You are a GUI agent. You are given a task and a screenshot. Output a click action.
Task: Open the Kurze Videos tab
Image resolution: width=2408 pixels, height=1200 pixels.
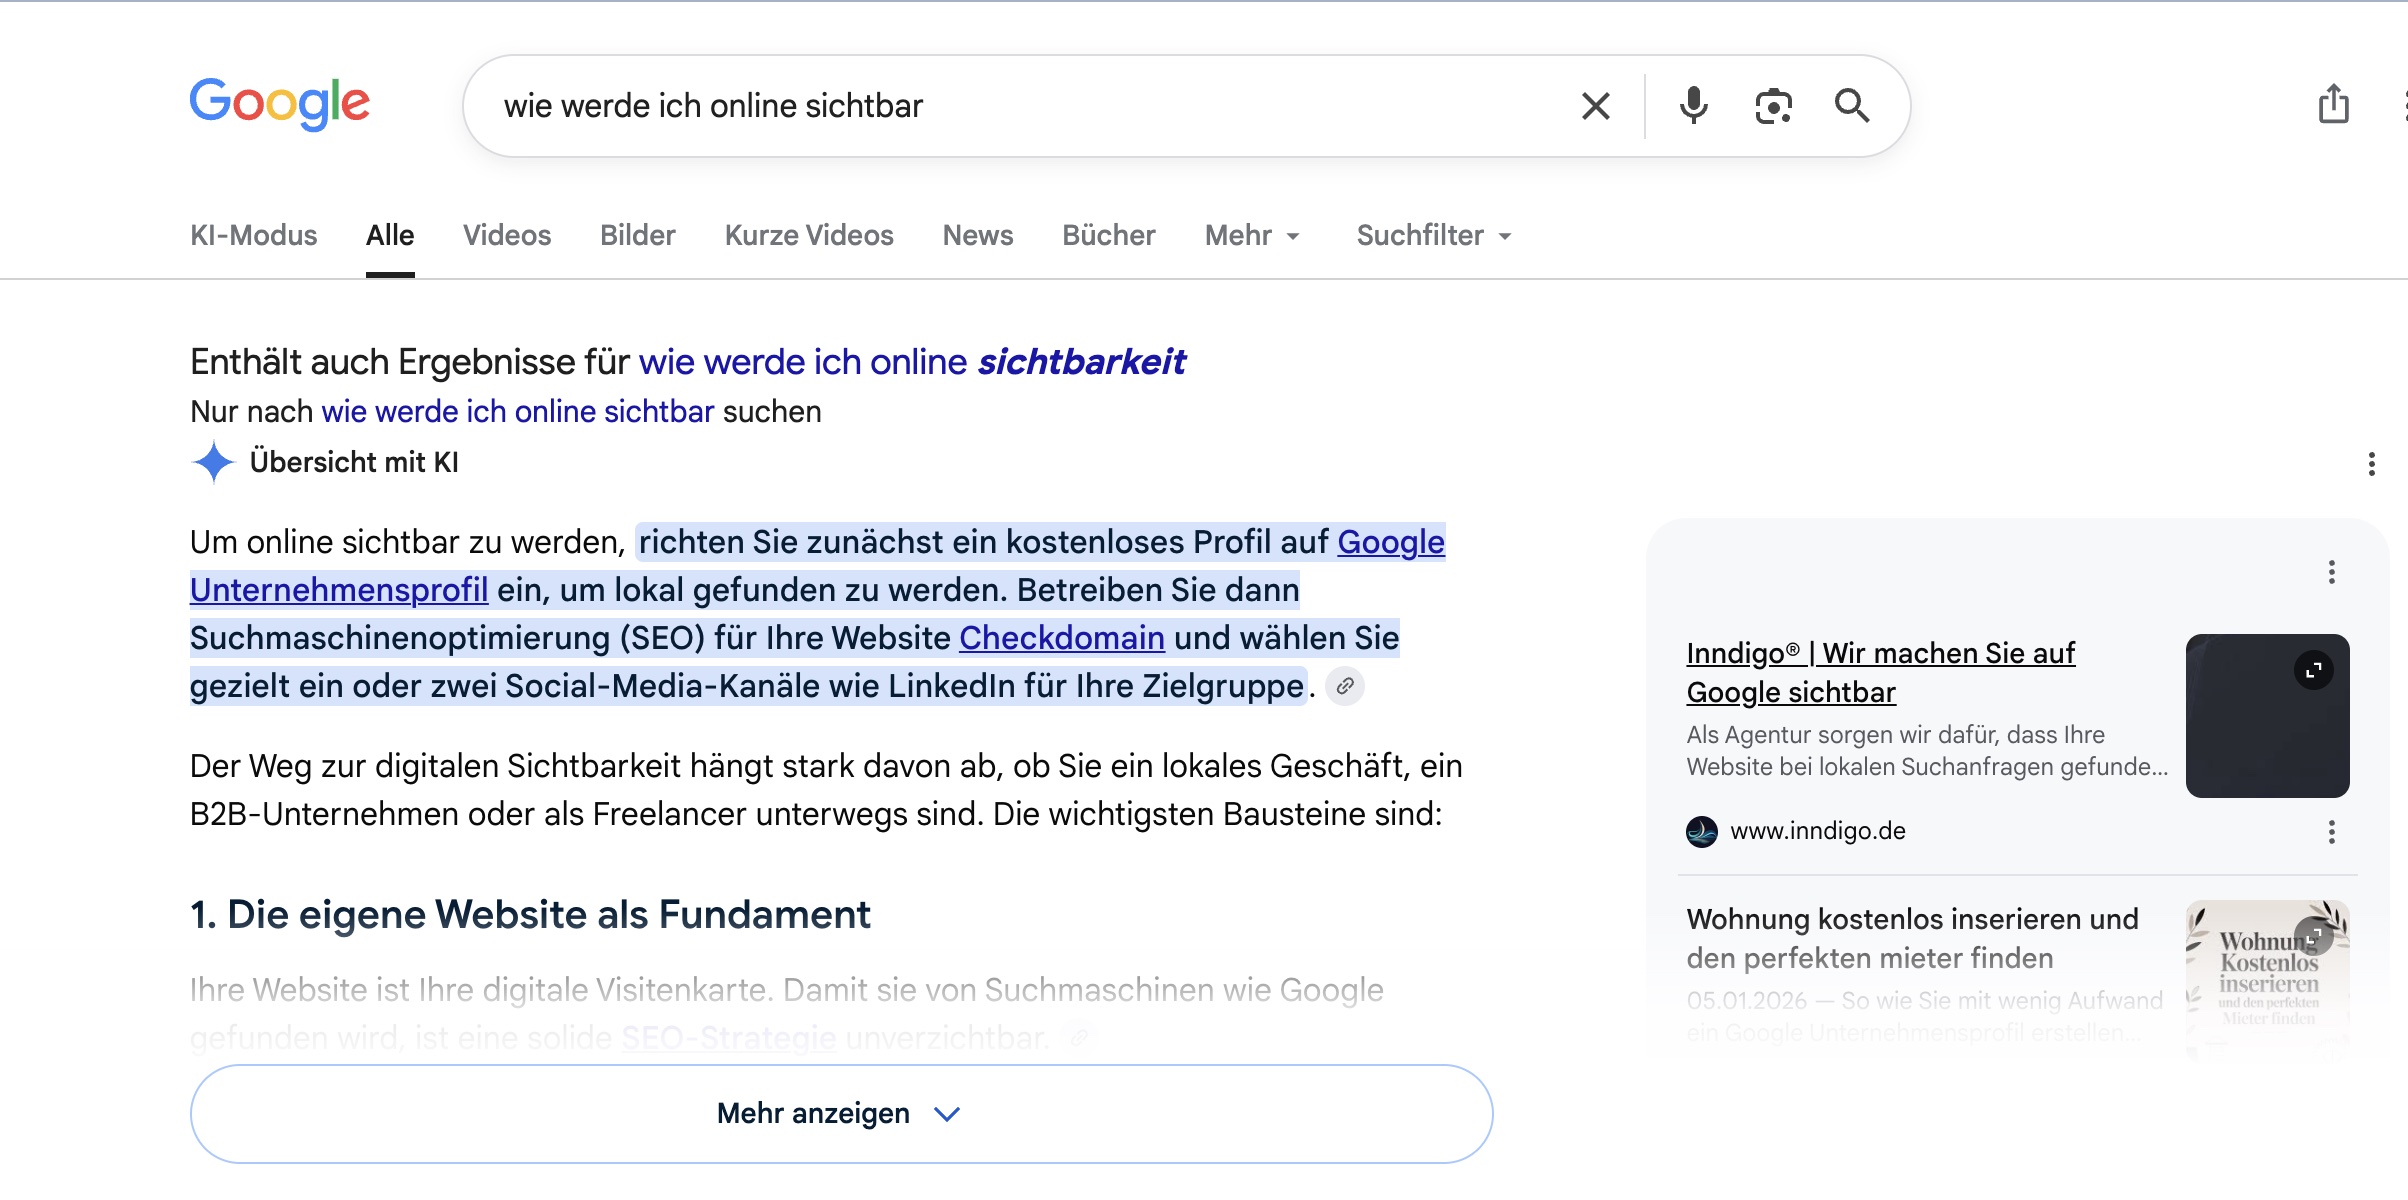coord(809,236)
